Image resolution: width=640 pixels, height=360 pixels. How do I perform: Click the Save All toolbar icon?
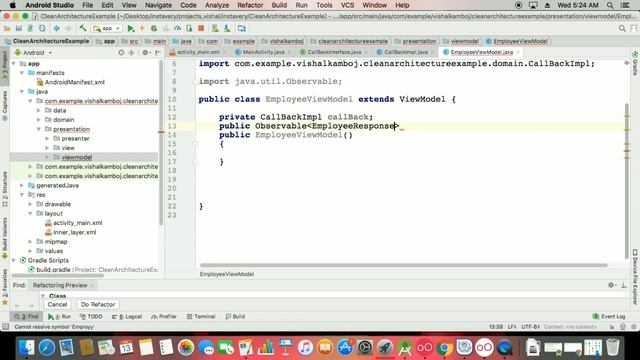18,29
